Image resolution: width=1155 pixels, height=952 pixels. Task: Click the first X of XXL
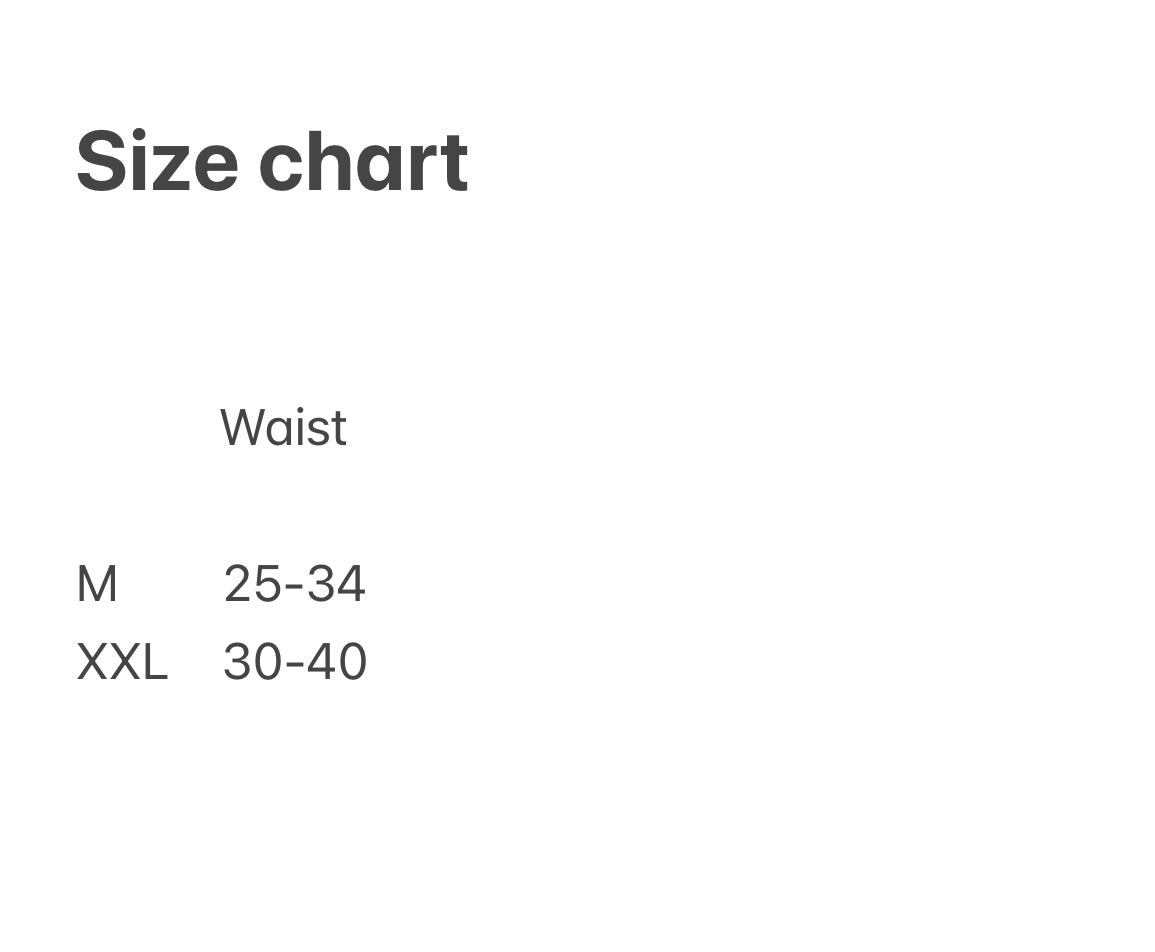(91, 662)
